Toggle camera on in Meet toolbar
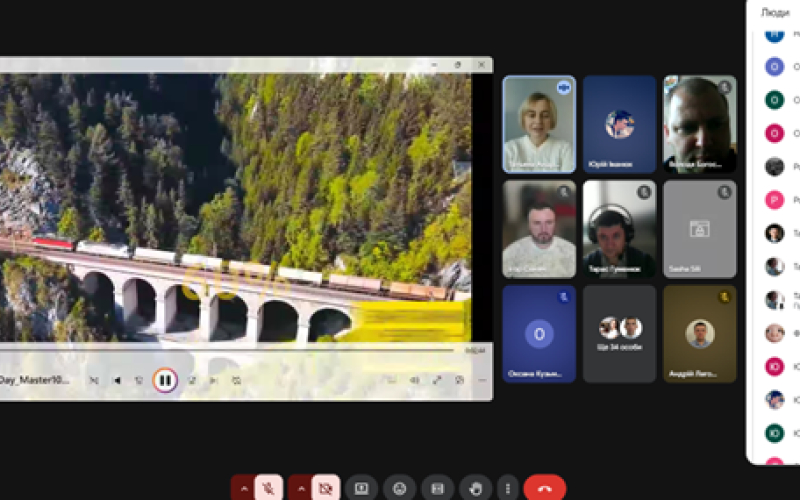800x500 pixels. pyautogui.click(x=324, y=488)
